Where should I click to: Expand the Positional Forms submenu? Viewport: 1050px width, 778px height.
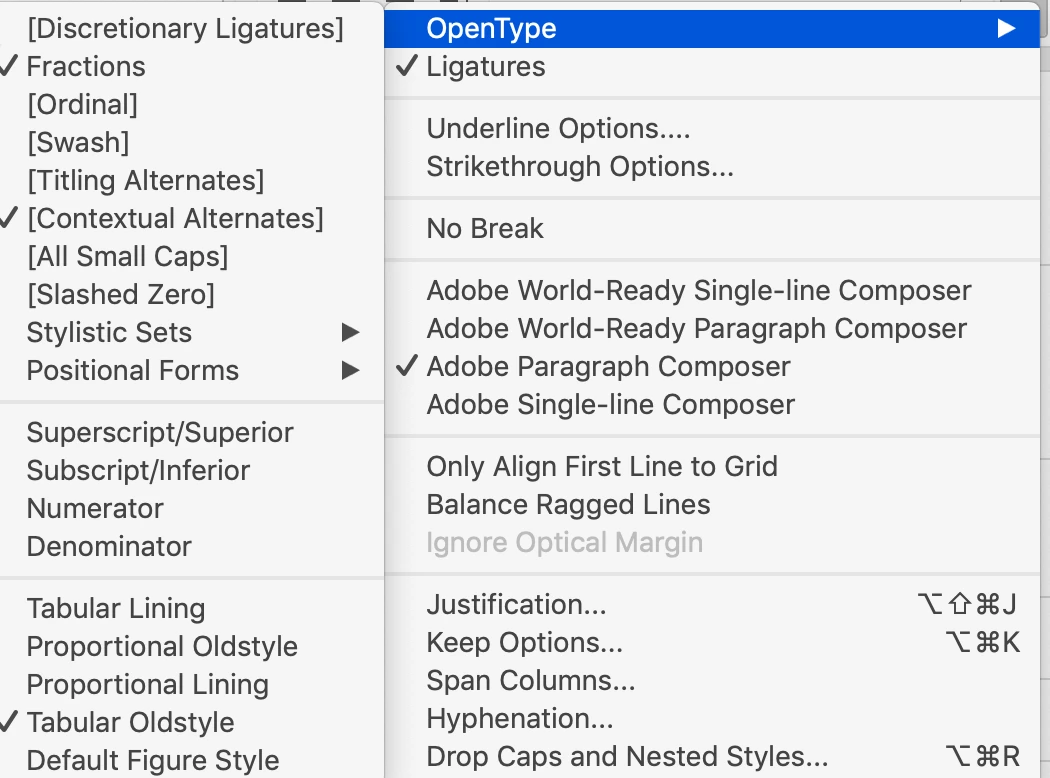pyautogui.click(x=192, y=371)
